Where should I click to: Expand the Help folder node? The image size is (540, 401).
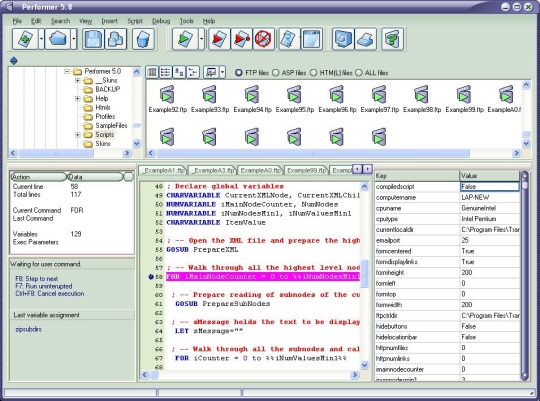(x=78, y=99)
